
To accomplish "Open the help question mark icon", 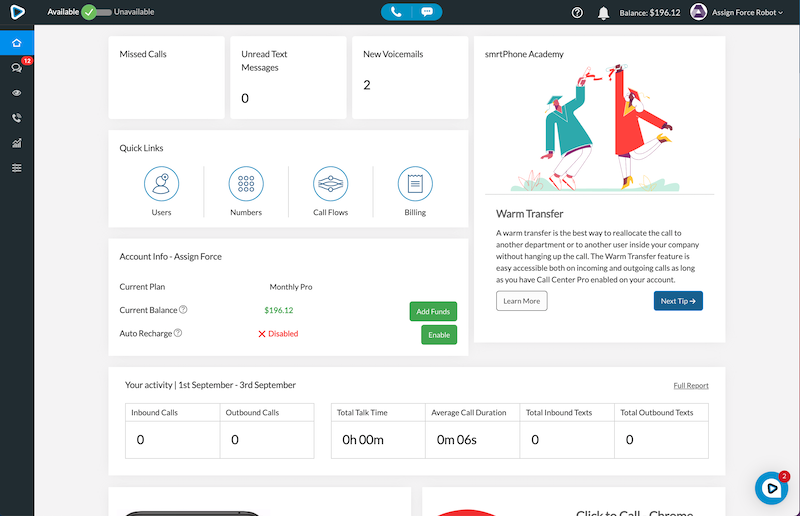I will [577, 13].
